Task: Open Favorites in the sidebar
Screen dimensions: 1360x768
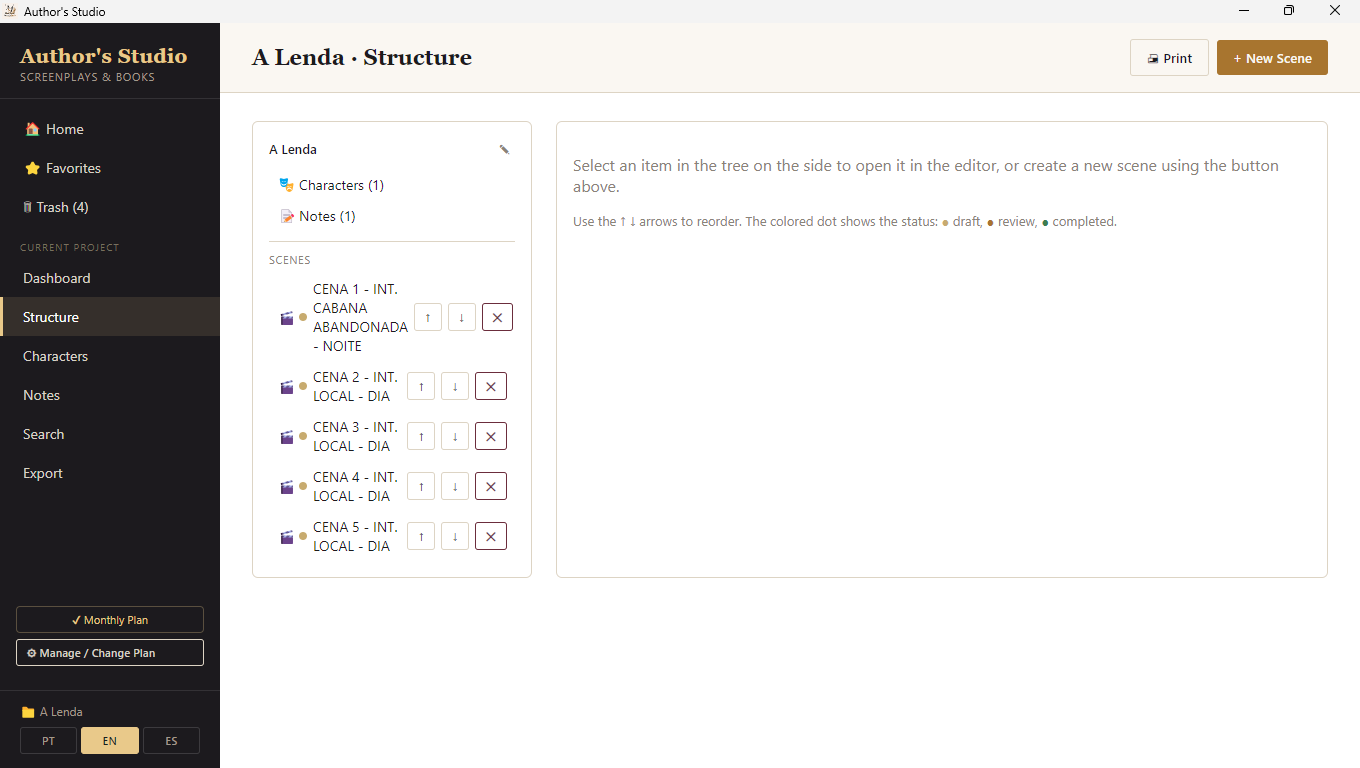Action: point(110,168)
